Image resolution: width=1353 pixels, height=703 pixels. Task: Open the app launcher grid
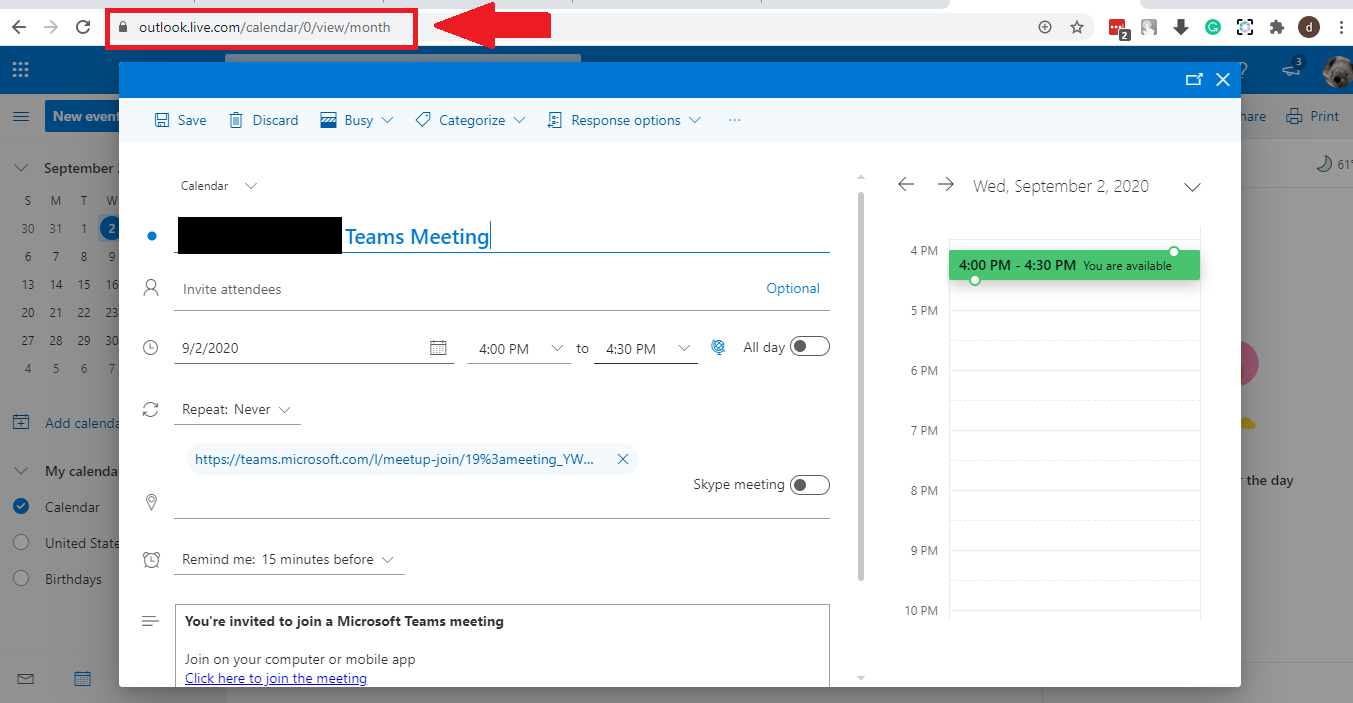20,69
